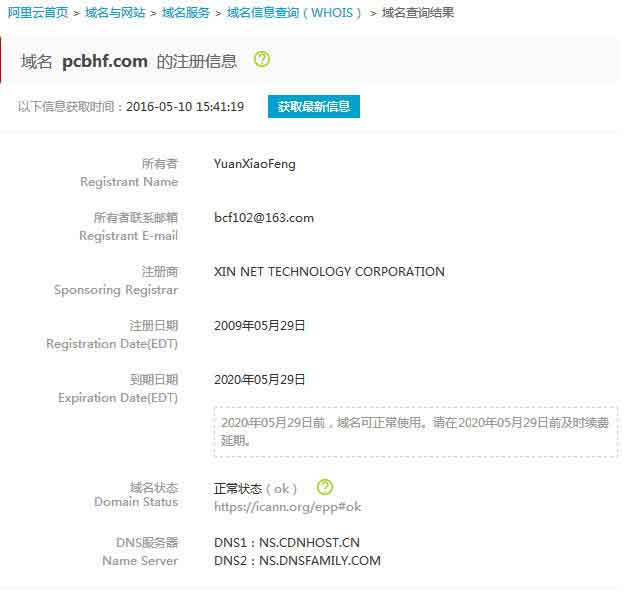Go to 域名与网站 in the breadcrumb
This screenshot has height=592, width=633.
113,13
